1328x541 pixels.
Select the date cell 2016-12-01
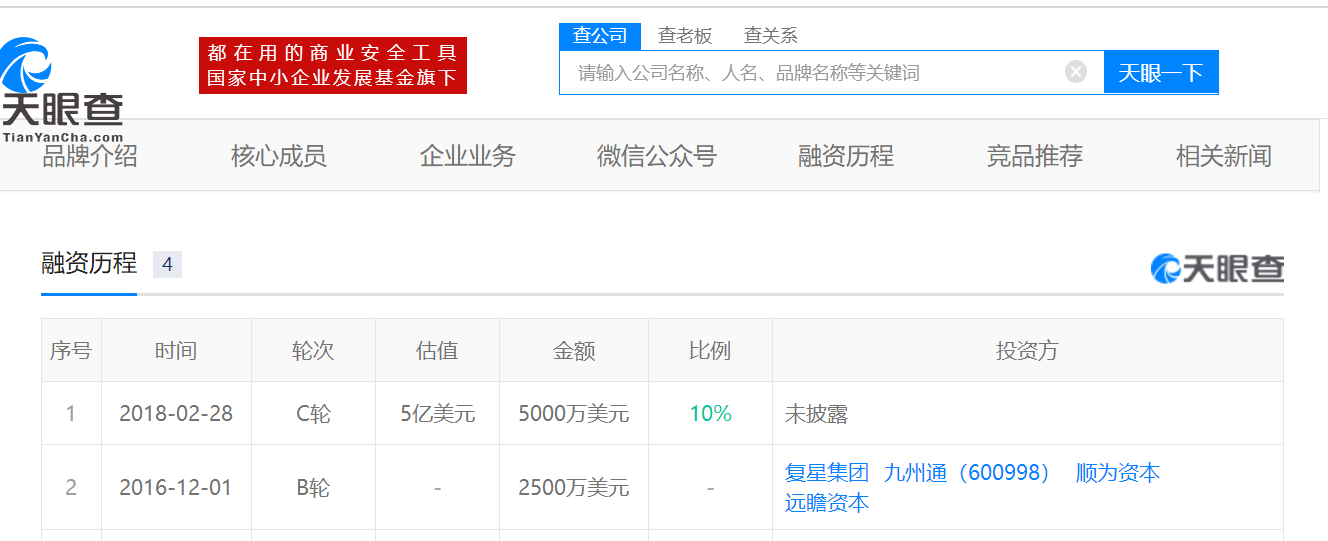click(x=176, y=487)
